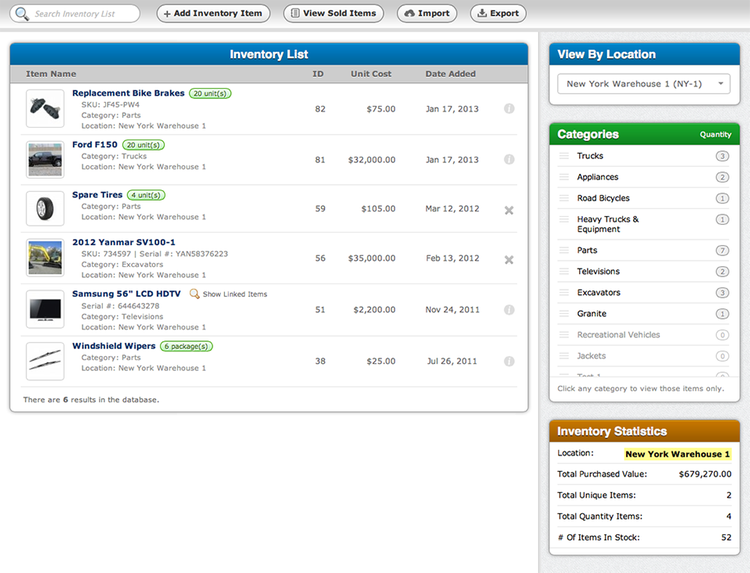The image size is (750, 573).
Task: Click the Import button
Action: pyautogui.click(x=427, y=13)
